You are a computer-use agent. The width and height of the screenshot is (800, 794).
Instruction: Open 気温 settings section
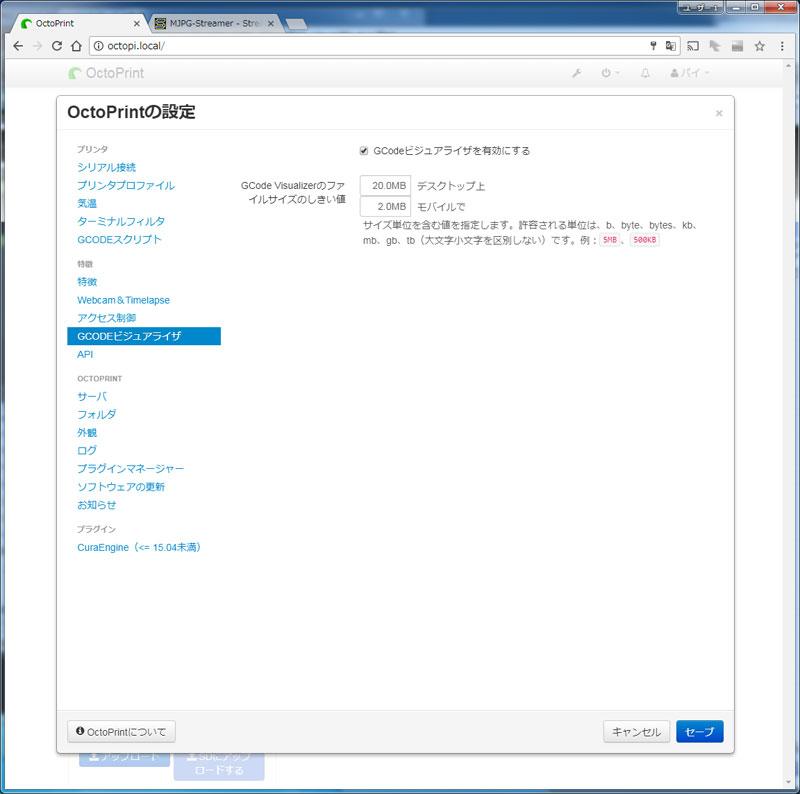tap(87, 204)
